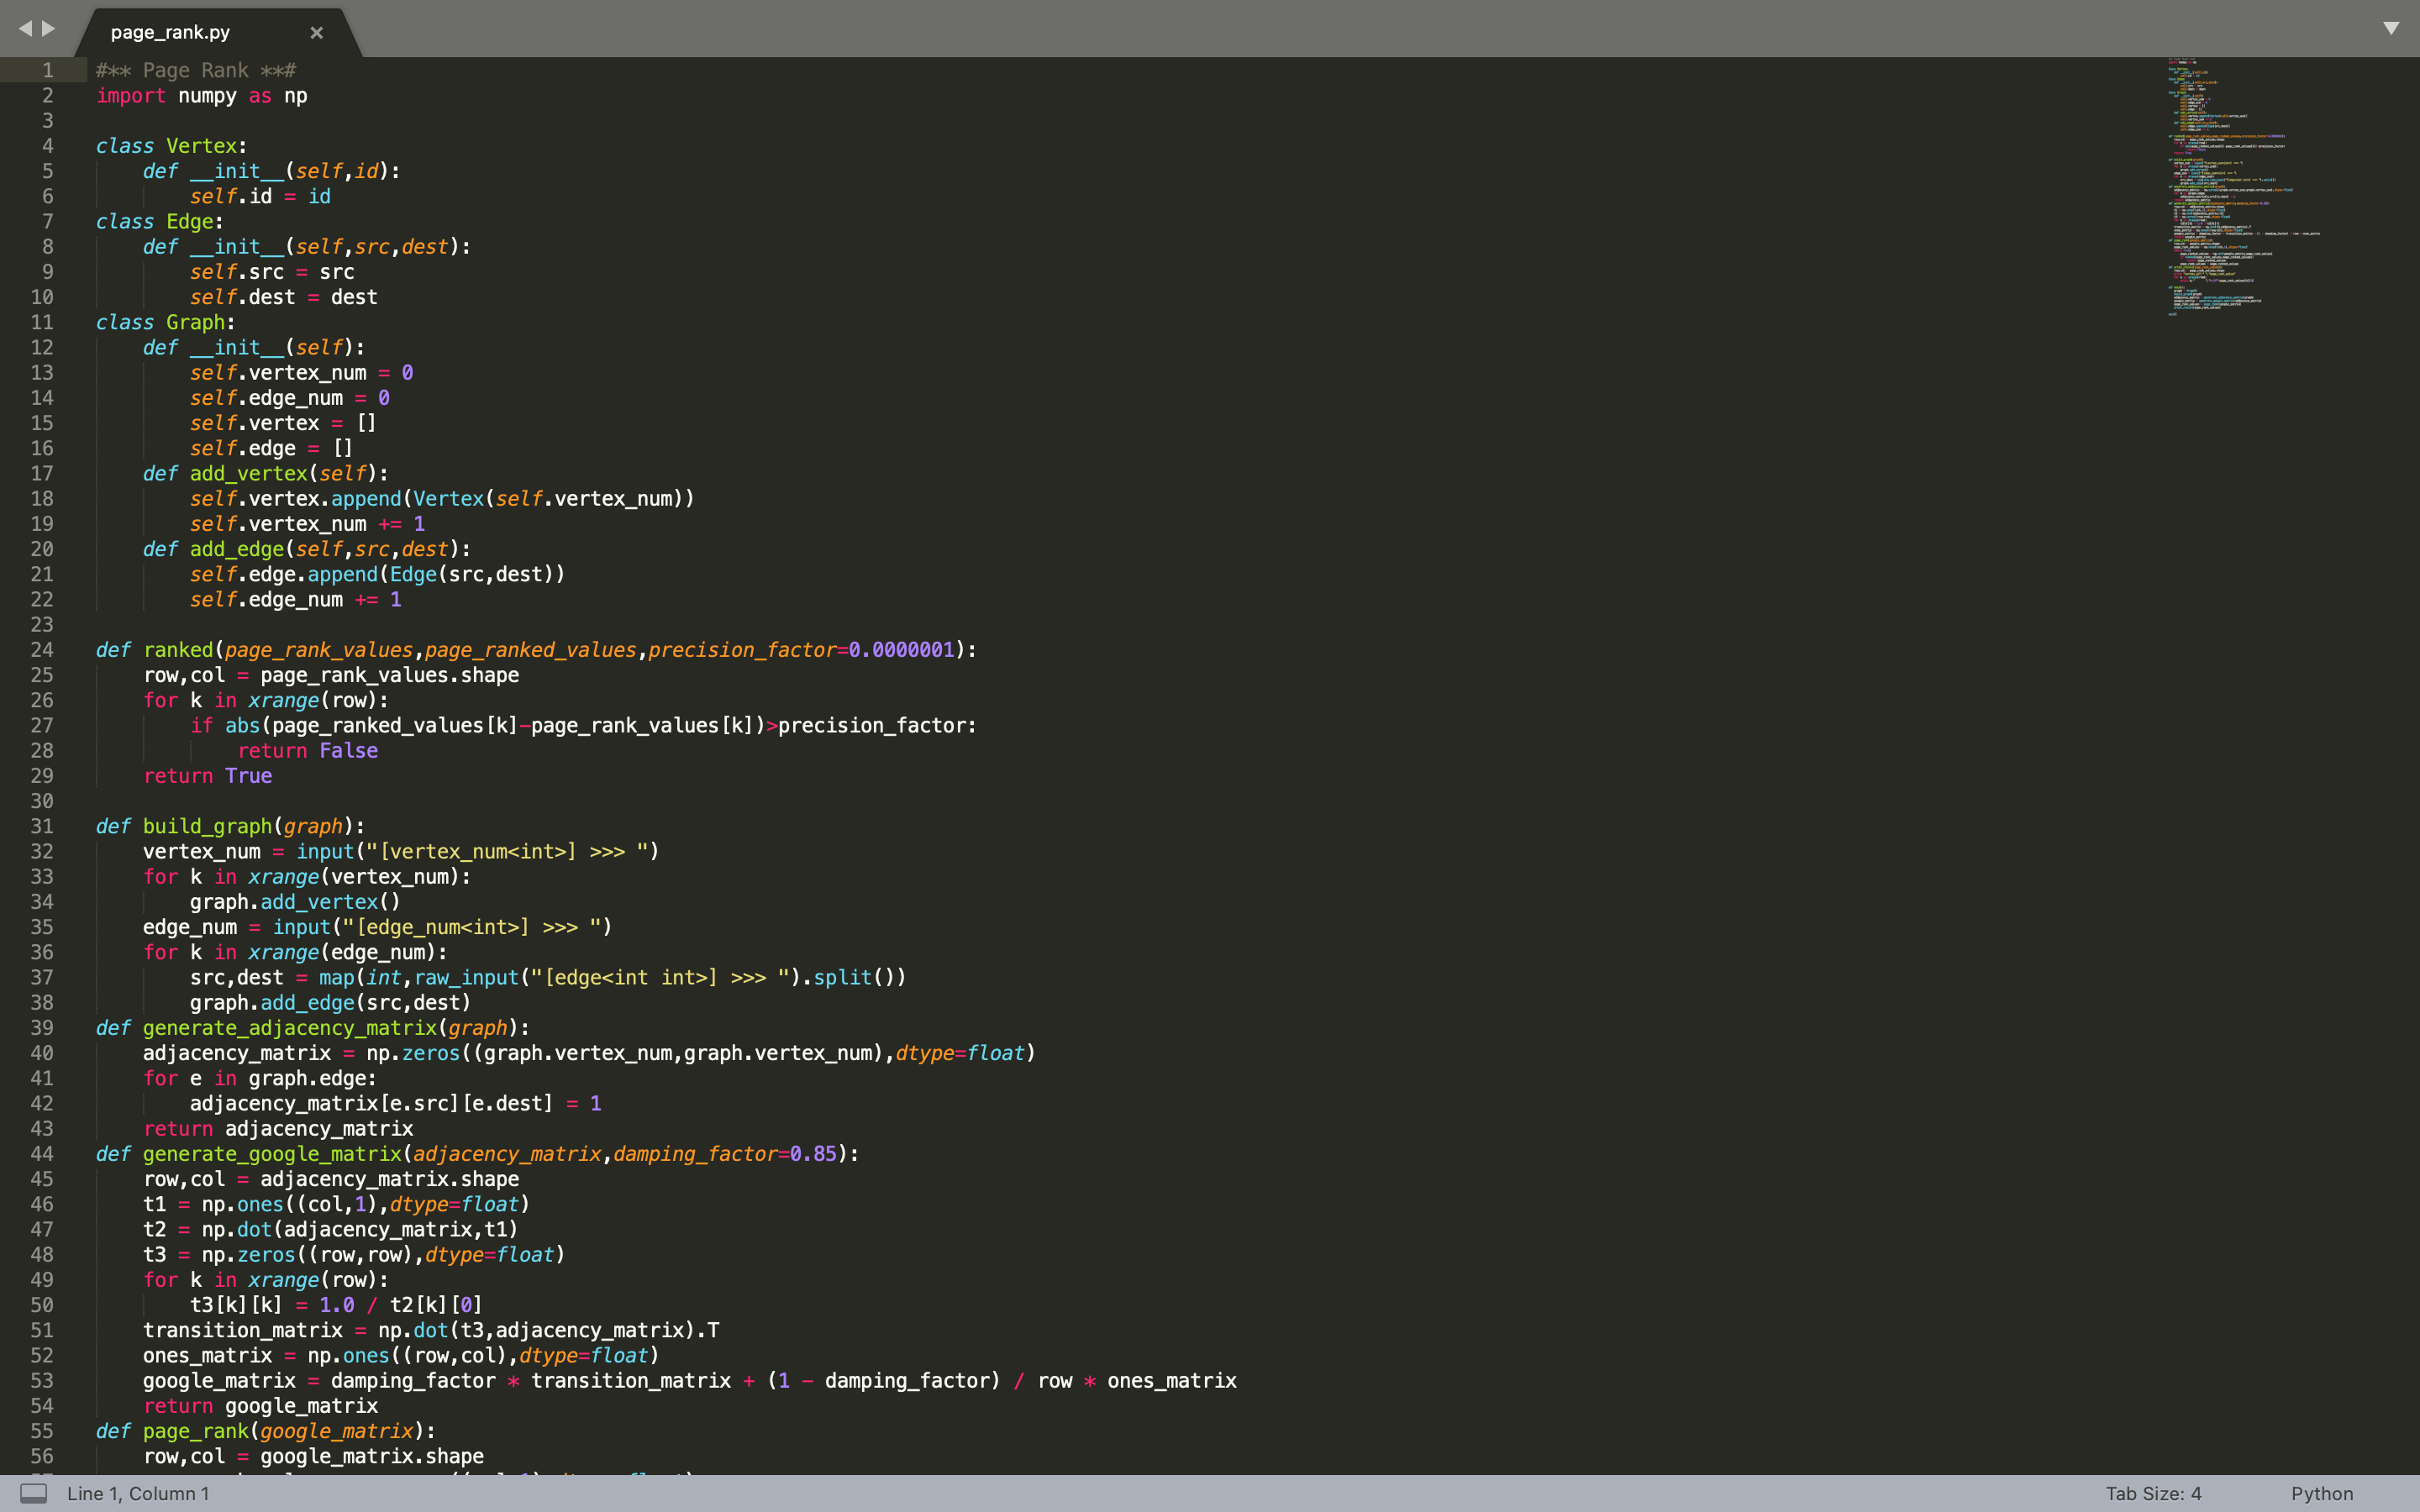Click 'return adjacency_matrix' line

(278, 1129)
